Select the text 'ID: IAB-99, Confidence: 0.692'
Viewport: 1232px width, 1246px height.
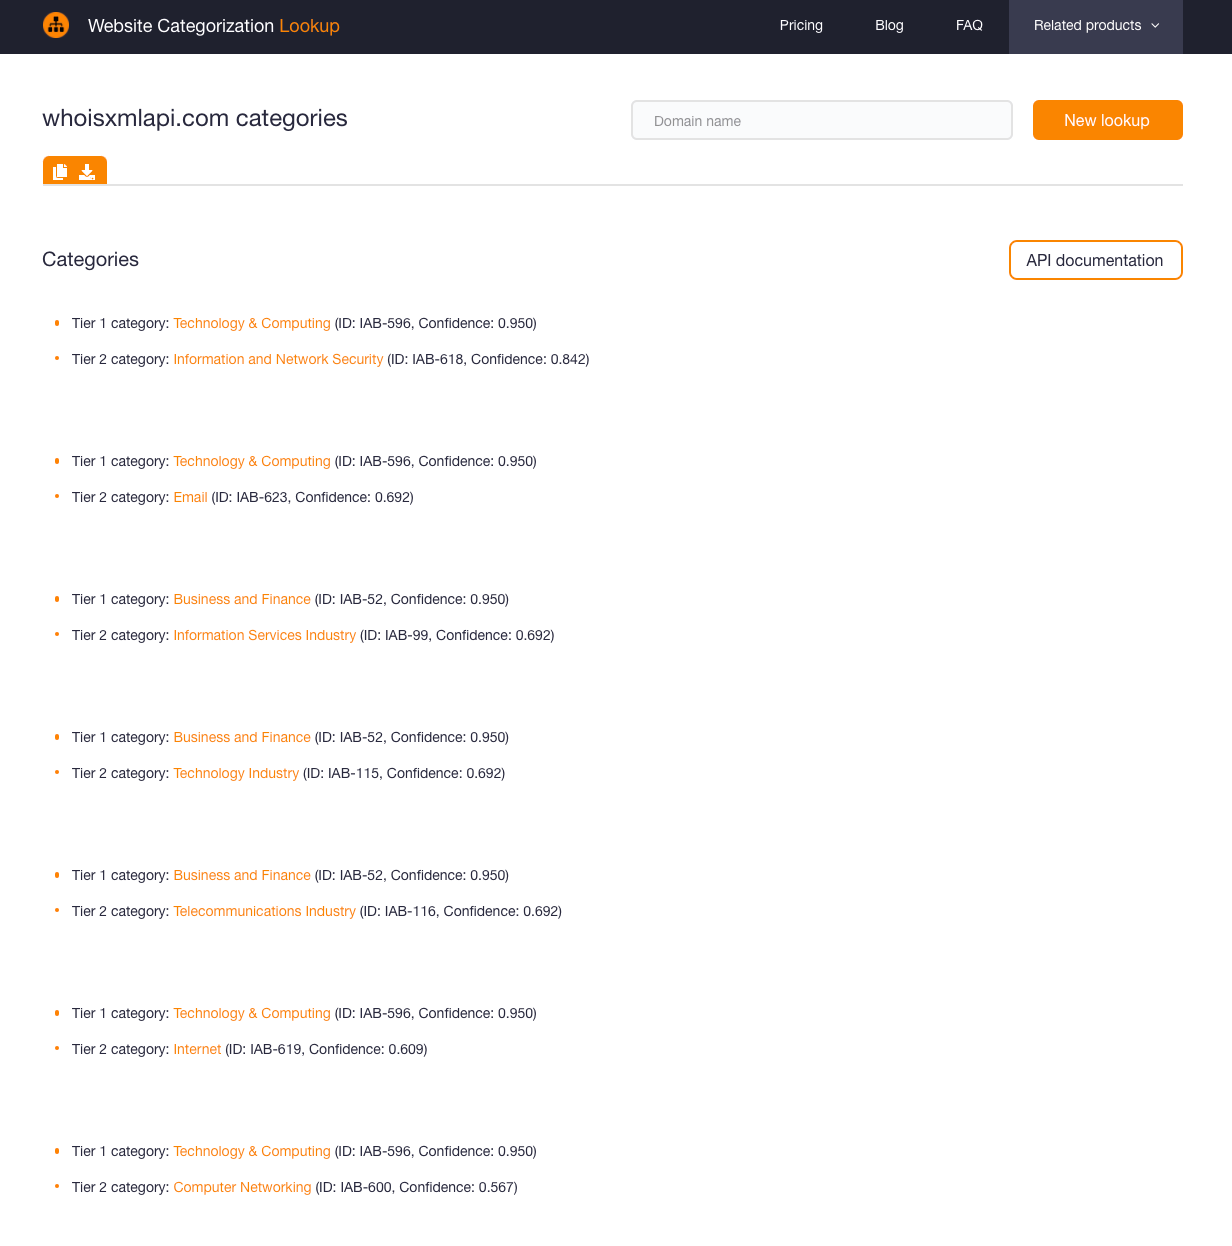(x=457, y=635)
